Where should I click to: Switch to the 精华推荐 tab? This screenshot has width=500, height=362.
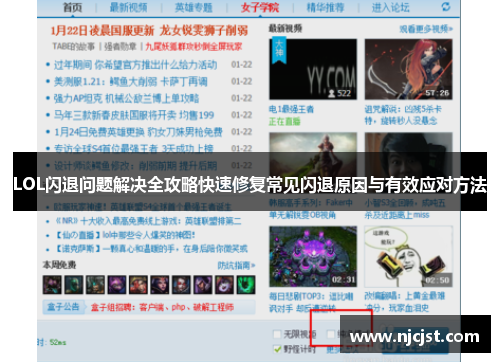325,7
